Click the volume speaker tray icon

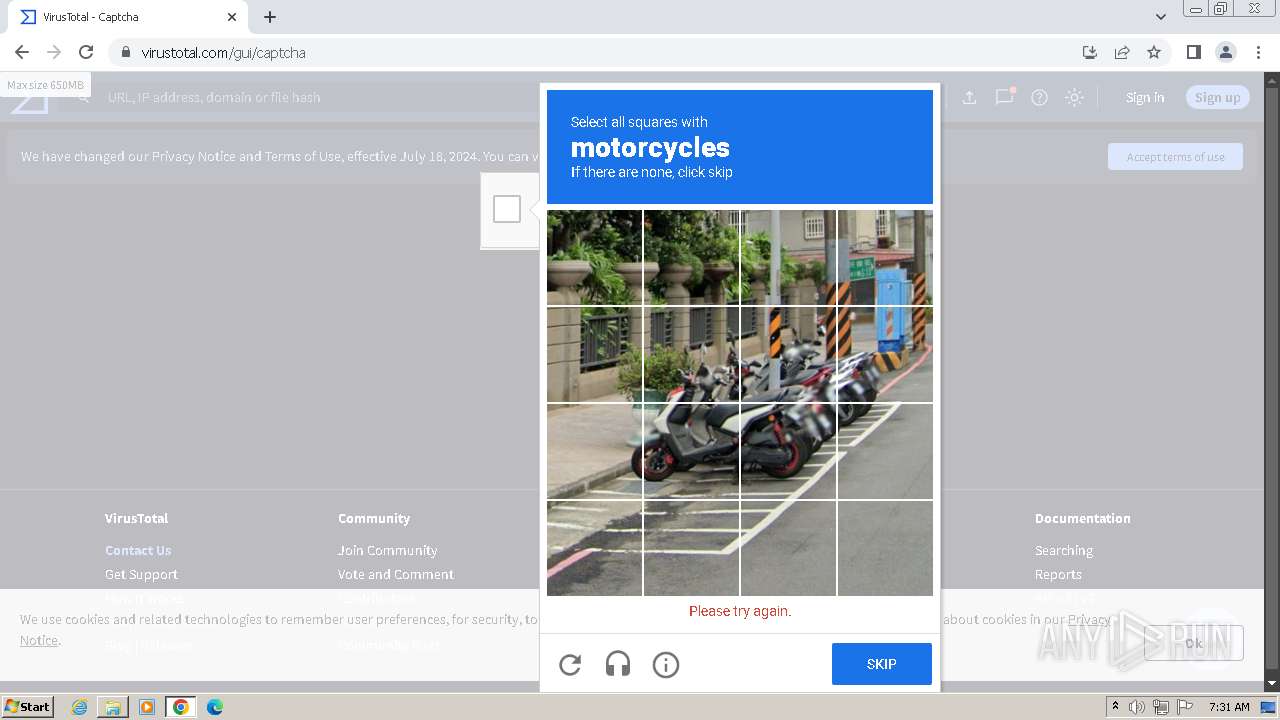click(1137, 707)
